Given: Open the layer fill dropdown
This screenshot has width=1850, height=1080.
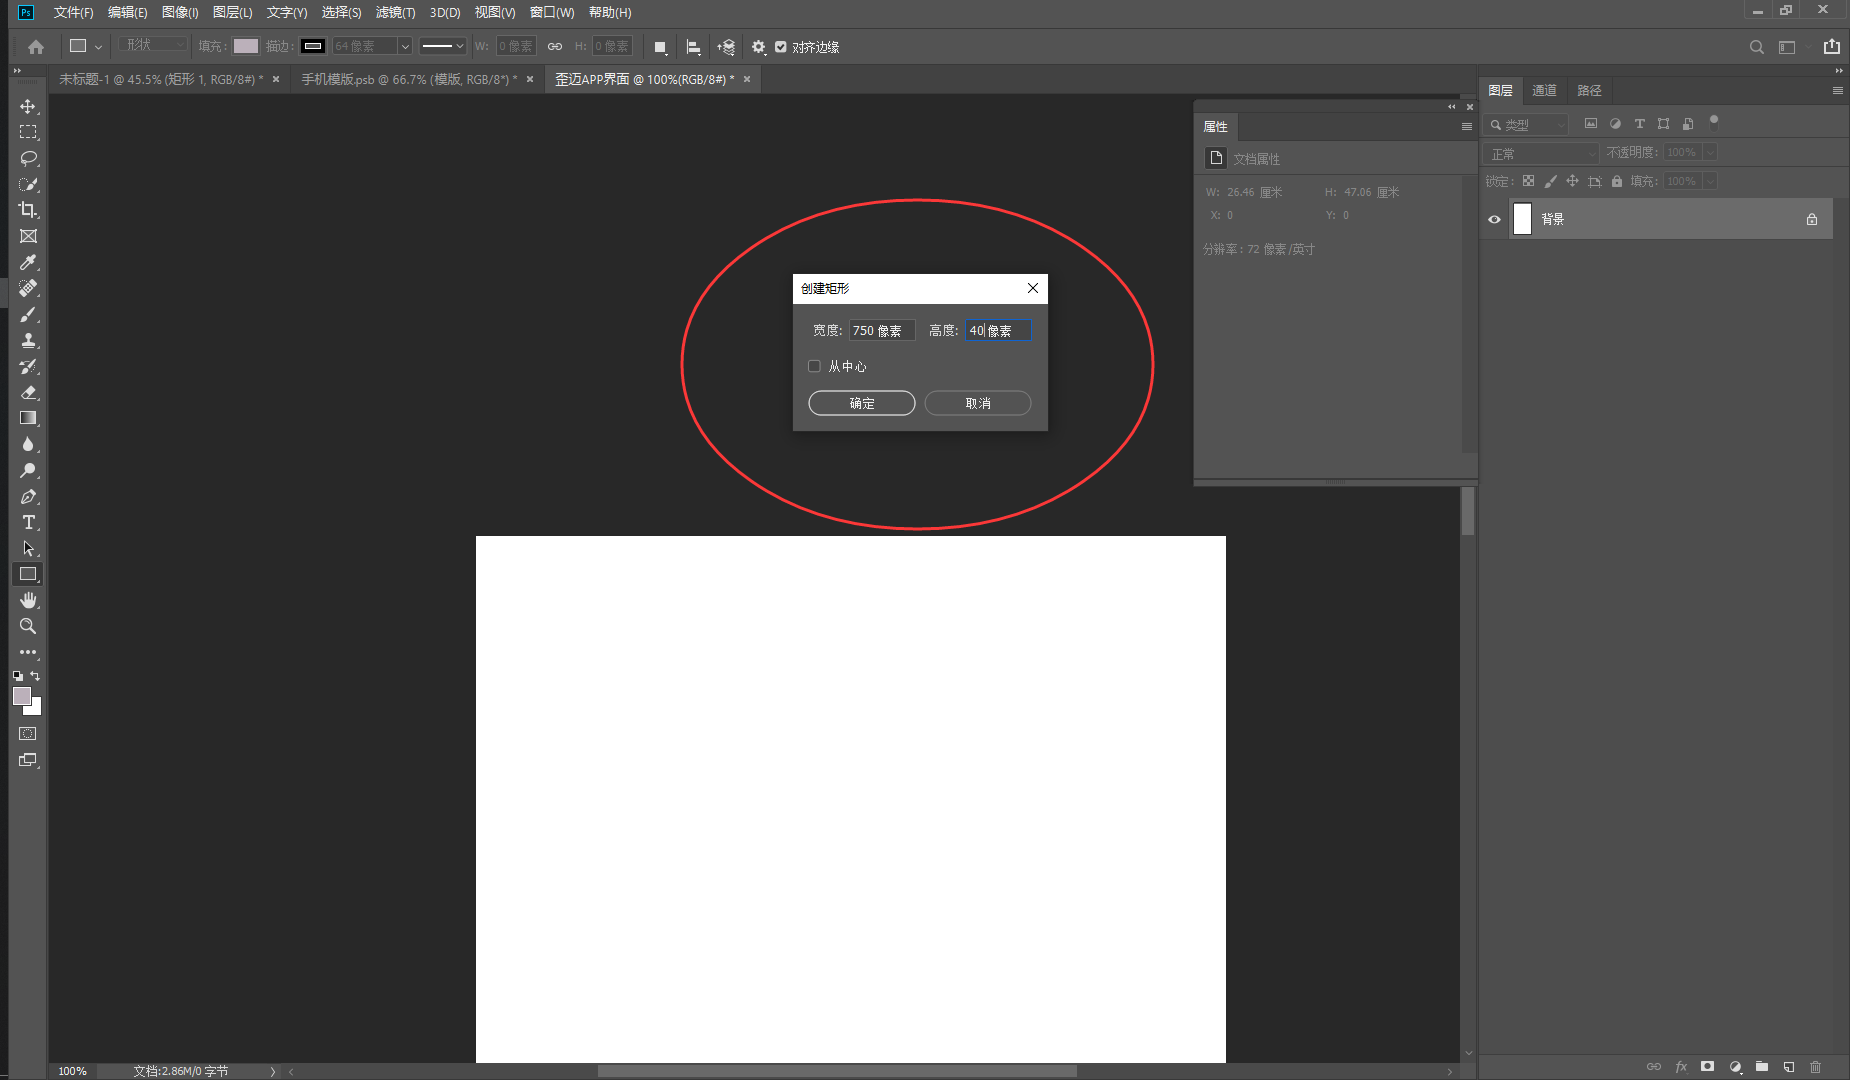Looking at the screenshot, I should tap(1710, 181).
